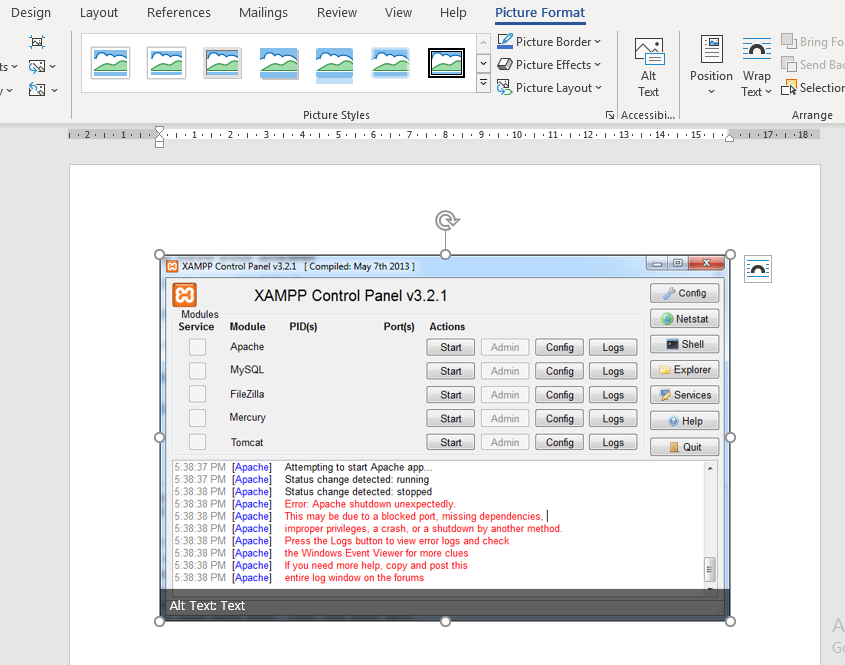This screenshot has height=665, width=845.
Task: Switch to the Layout tab
Action: [x=99, y=12]
